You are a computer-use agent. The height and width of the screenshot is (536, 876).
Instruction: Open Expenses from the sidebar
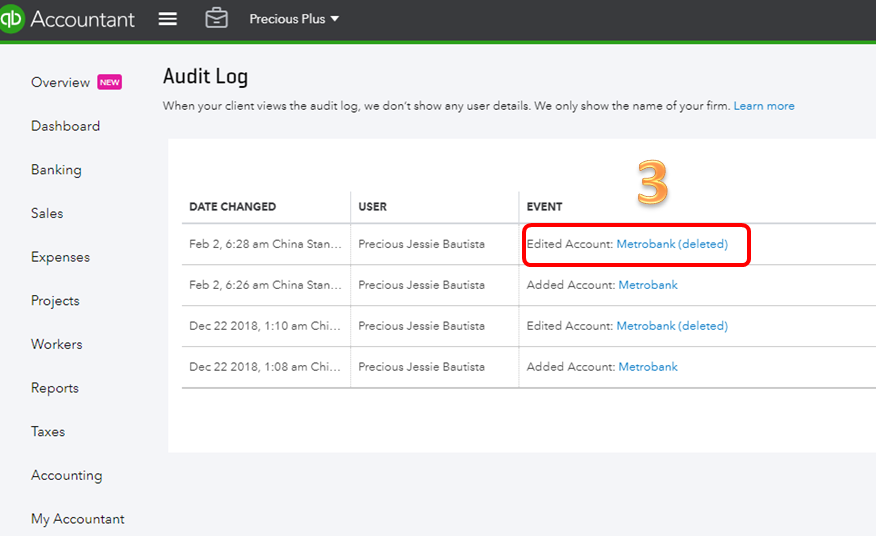pos(60,257)
